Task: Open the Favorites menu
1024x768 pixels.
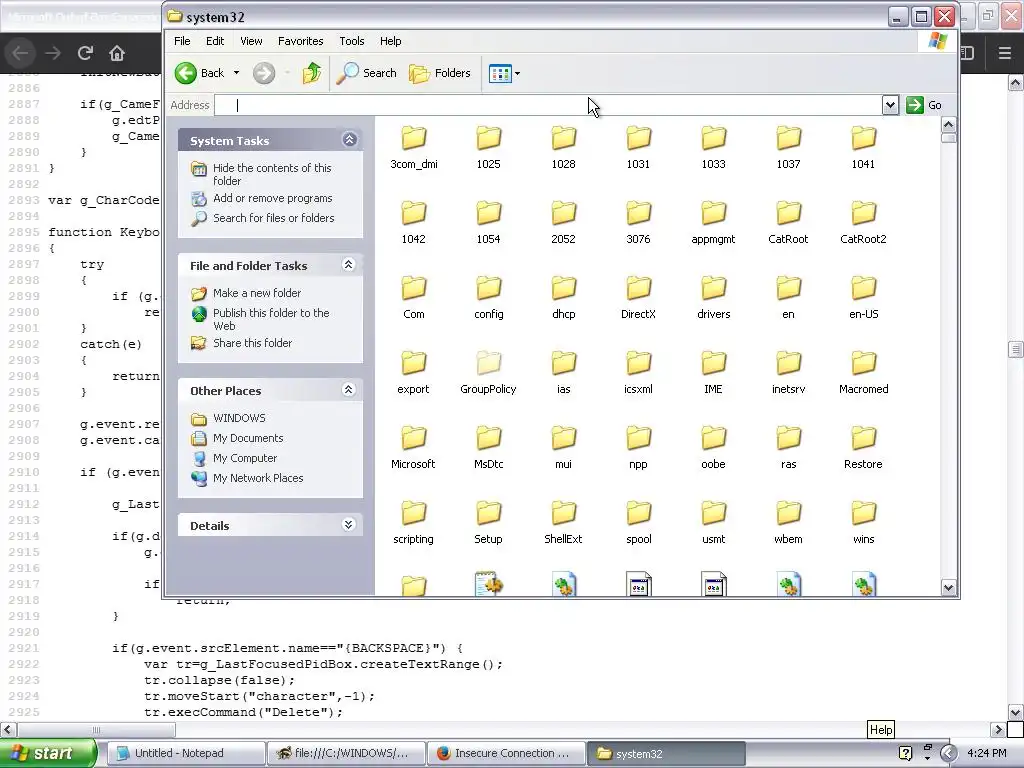Action: click(300, 41)
